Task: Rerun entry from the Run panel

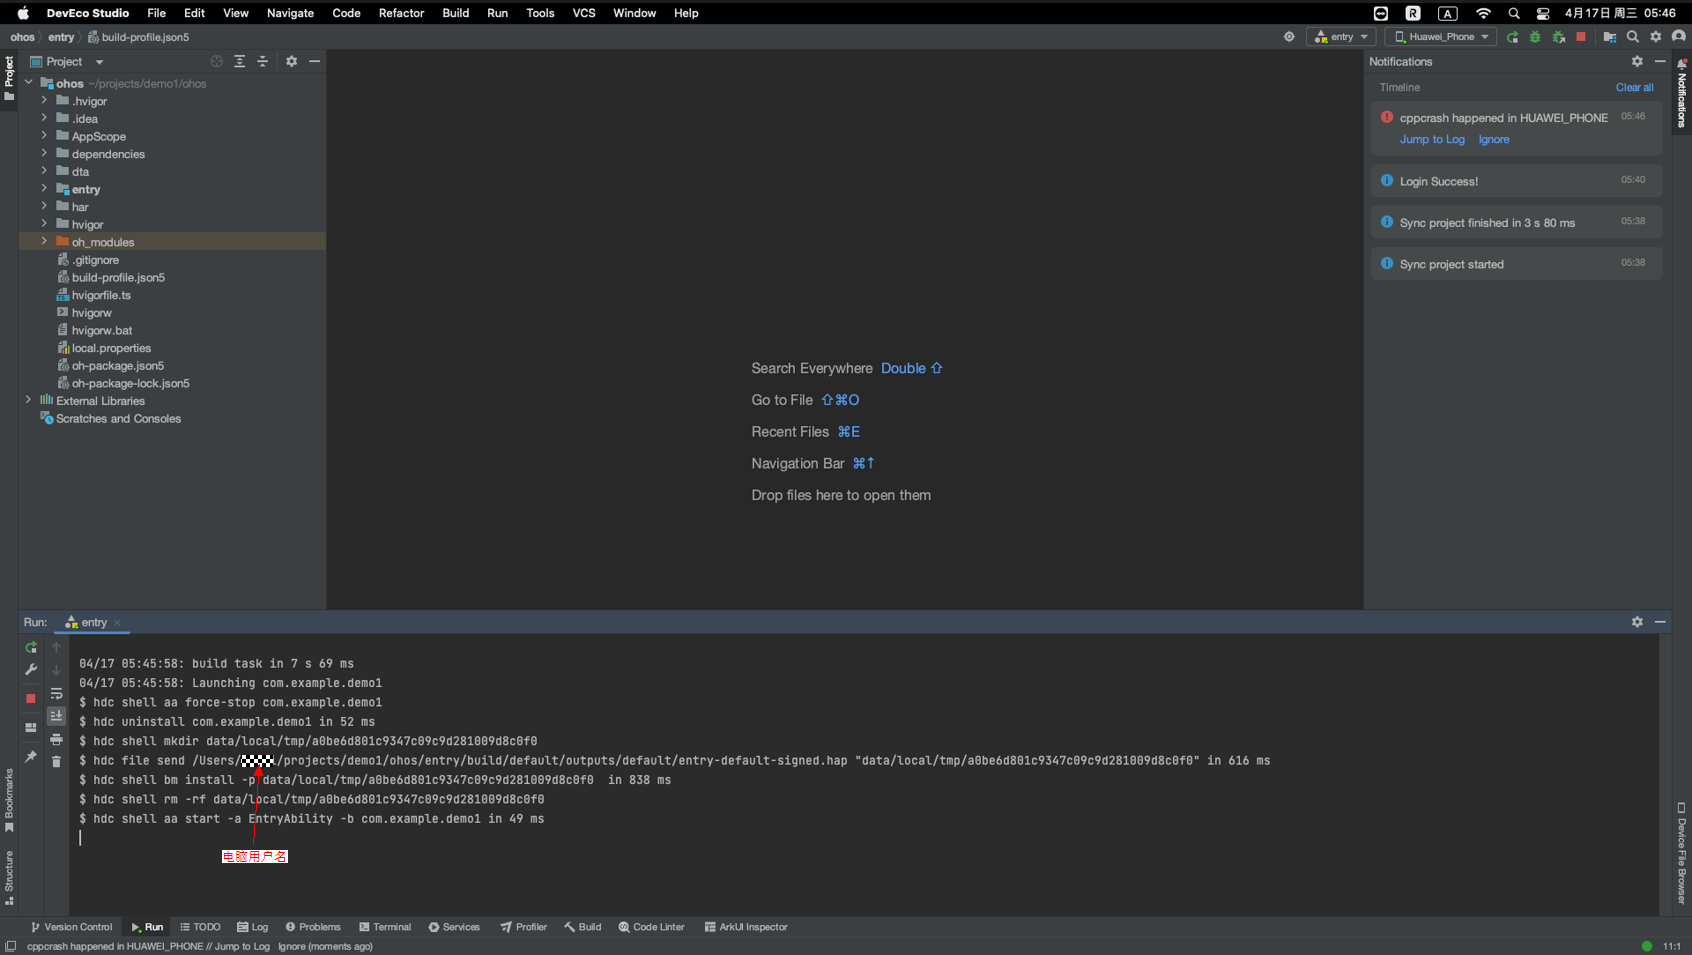Action: (x=31, y=648)
